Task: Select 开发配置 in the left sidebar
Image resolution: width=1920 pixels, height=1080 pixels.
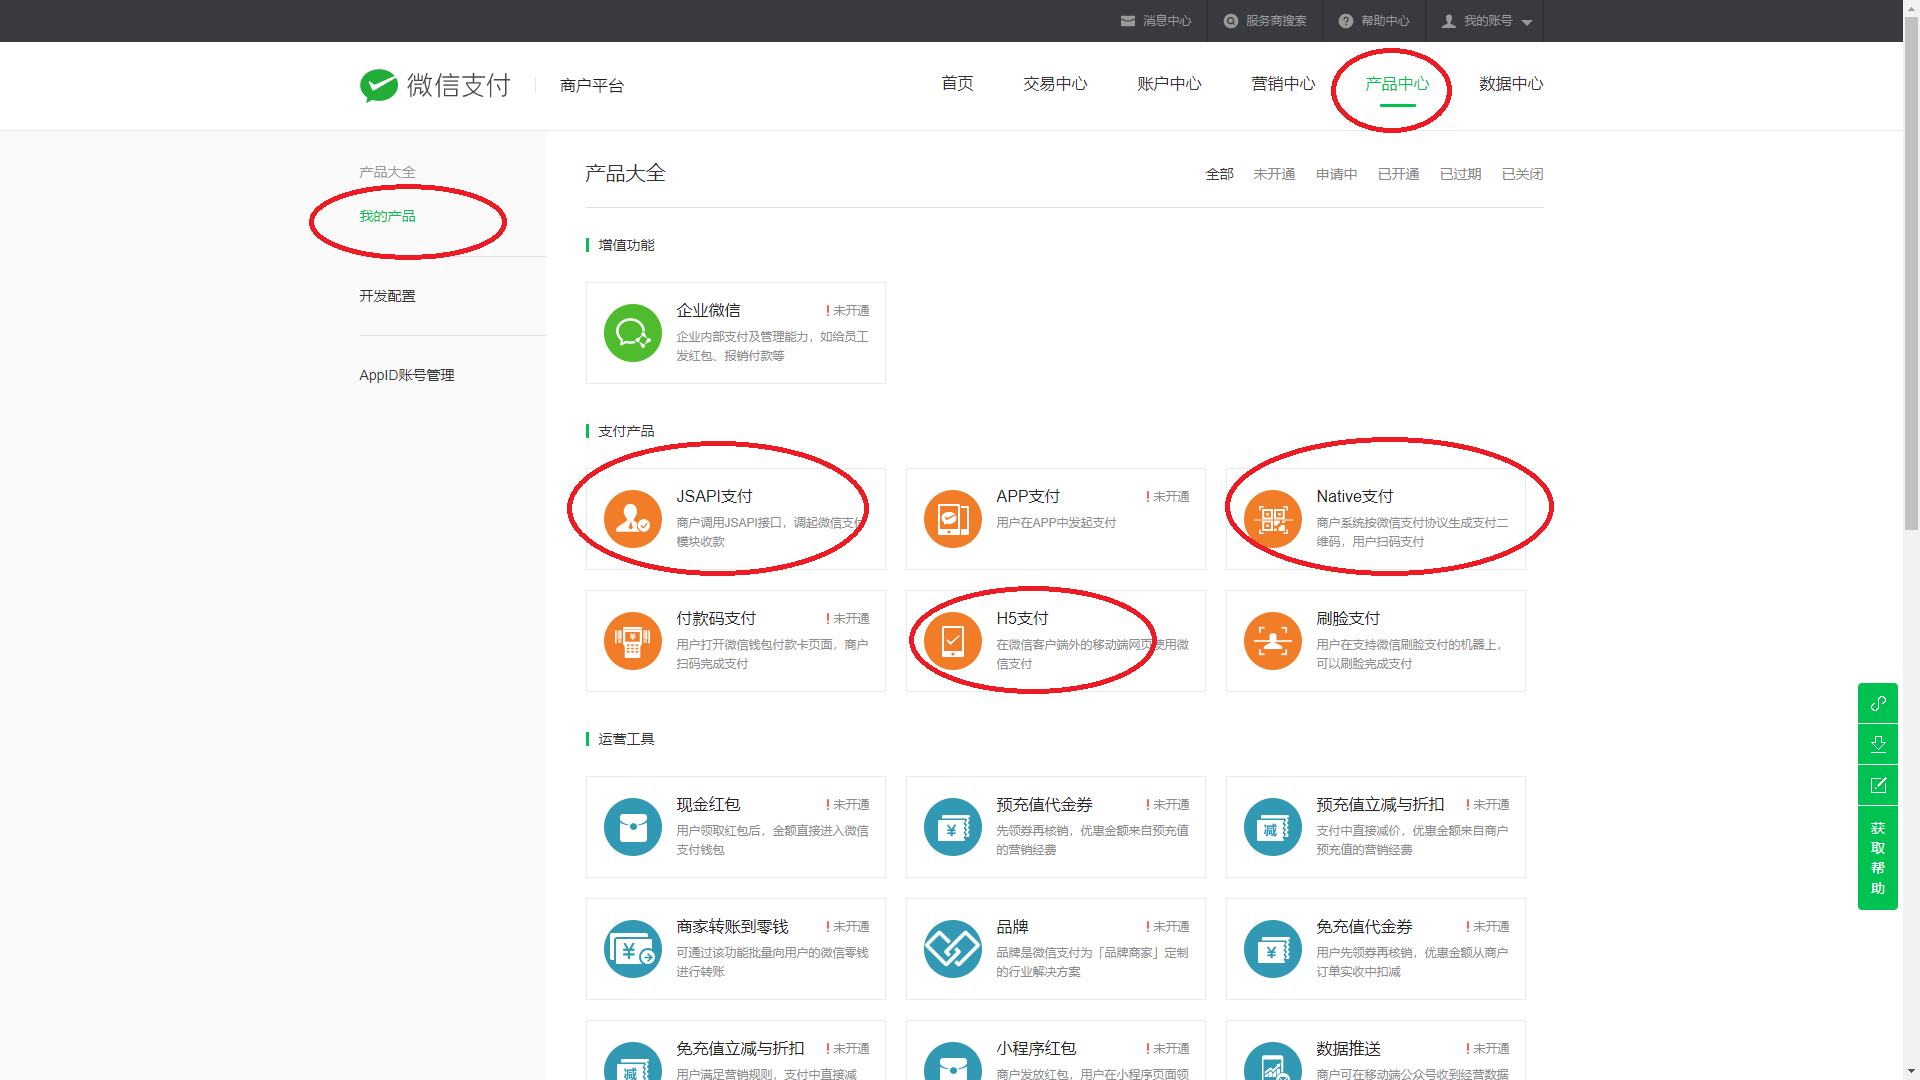Action: [387, 296]
